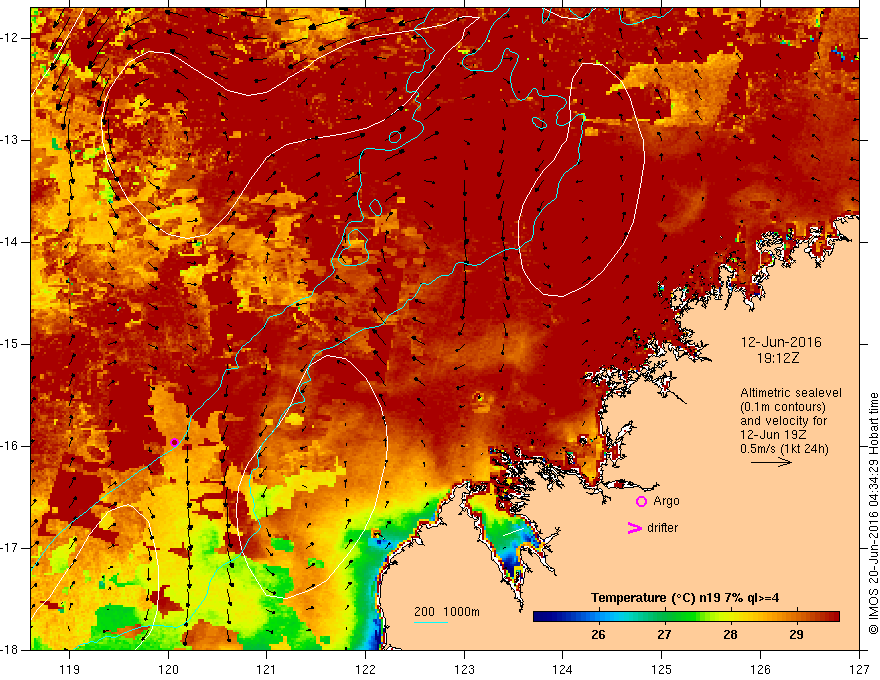Click the 26 label on the temperature scale
The width and height of the screenshot is (880, 680).
(598, 635)
